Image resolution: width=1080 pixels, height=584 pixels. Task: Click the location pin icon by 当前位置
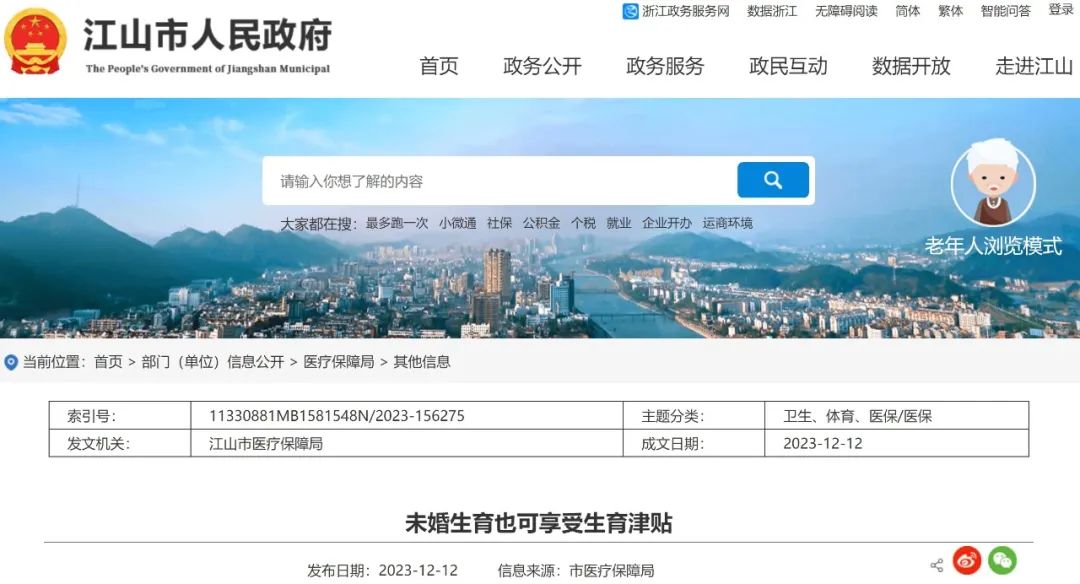[11, 362]
